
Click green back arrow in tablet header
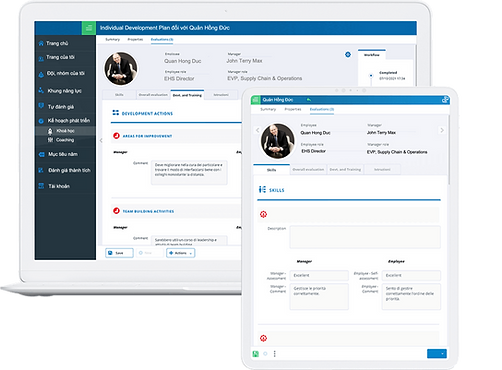point(309,99)
